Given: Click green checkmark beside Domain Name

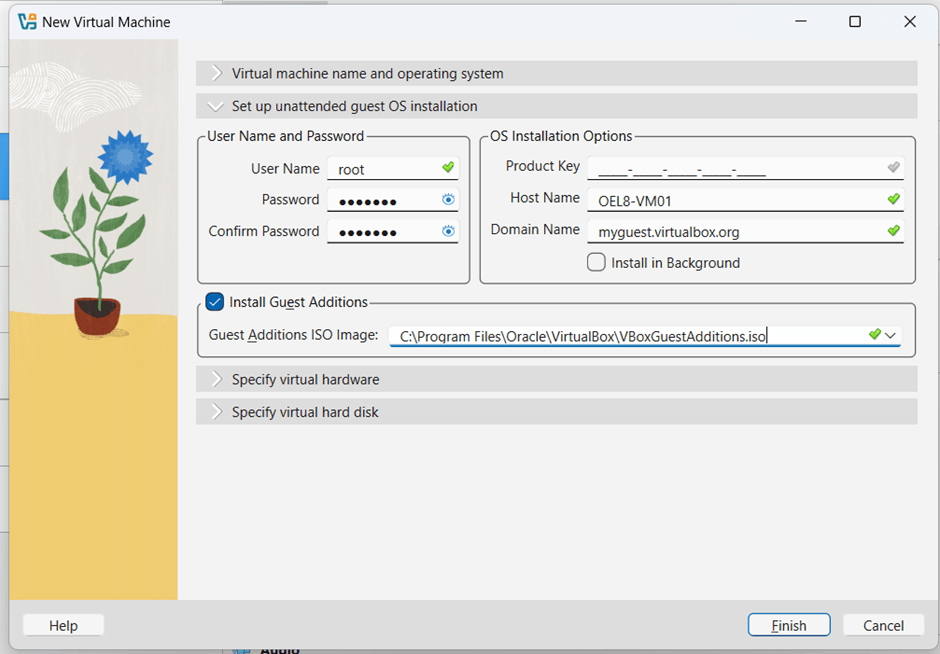Looking at the screenshot, I should [893, 230].
